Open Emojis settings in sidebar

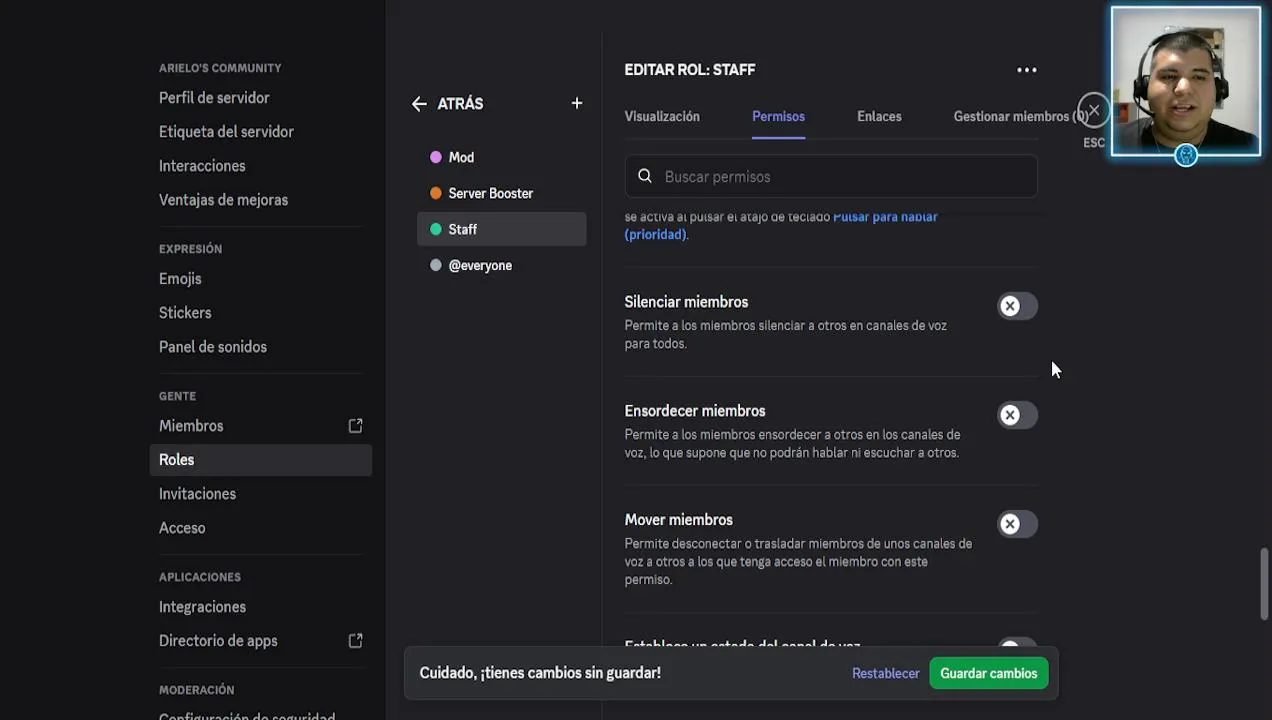click(180, 279)
